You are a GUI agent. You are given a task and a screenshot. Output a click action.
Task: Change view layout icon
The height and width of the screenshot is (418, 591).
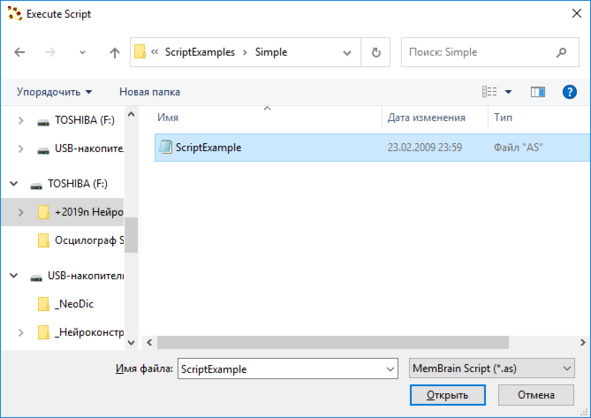(489, 92)
